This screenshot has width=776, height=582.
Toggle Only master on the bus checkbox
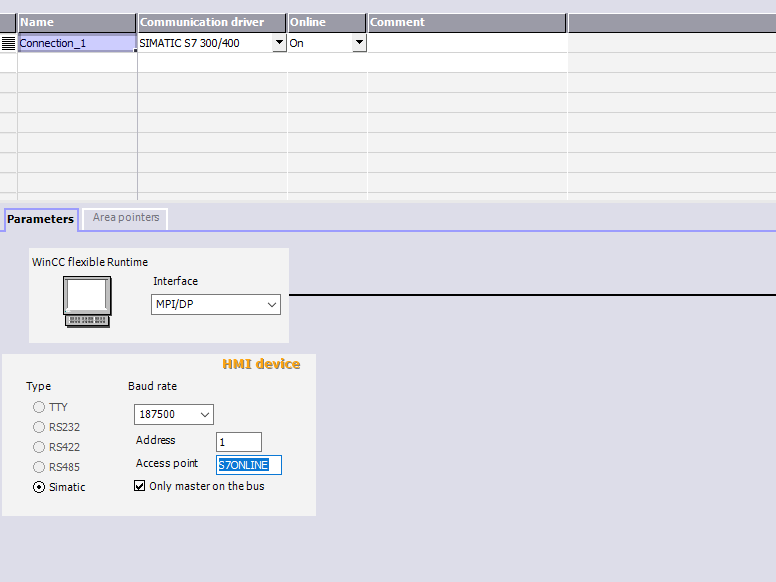pos(140,486)
